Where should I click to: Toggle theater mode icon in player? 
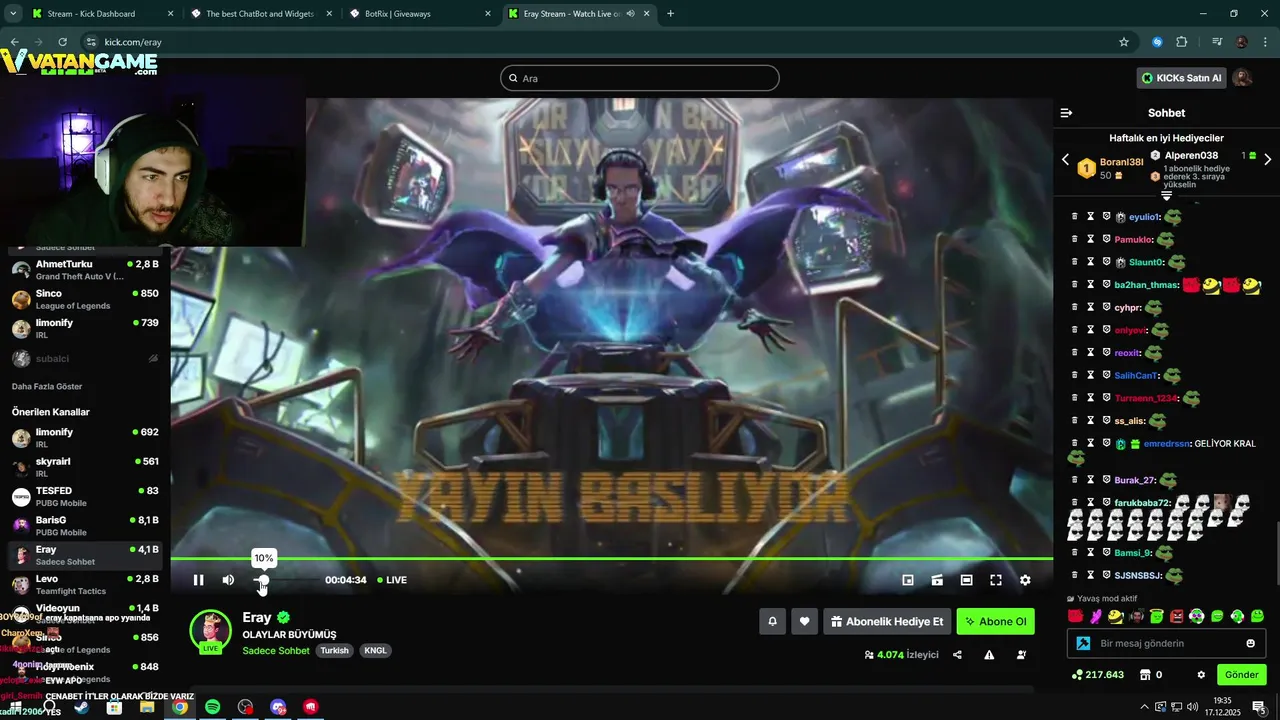[966, 580]
